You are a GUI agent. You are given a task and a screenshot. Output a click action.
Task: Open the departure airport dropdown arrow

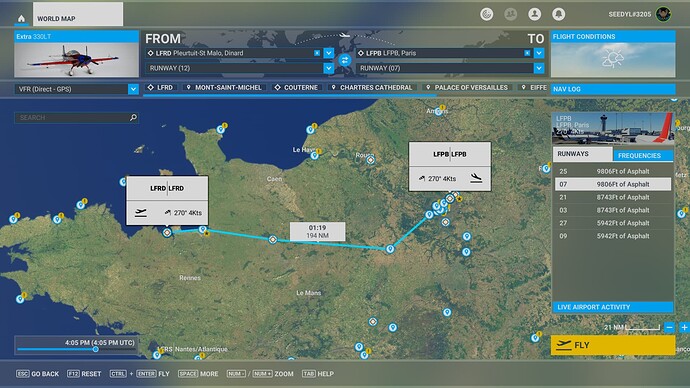329,53
